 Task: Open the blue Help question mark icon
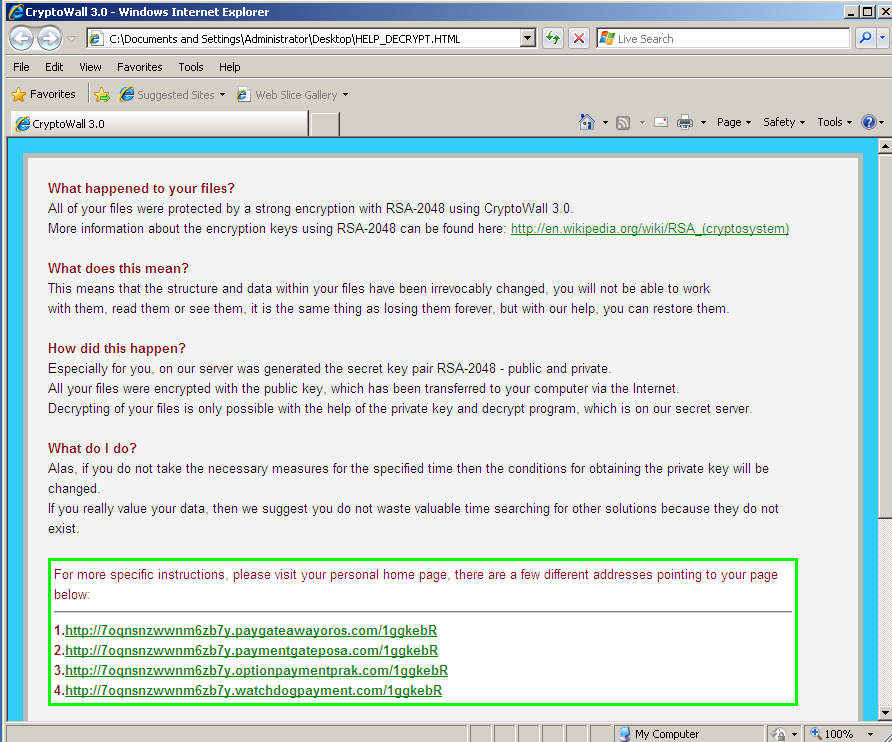869,122
